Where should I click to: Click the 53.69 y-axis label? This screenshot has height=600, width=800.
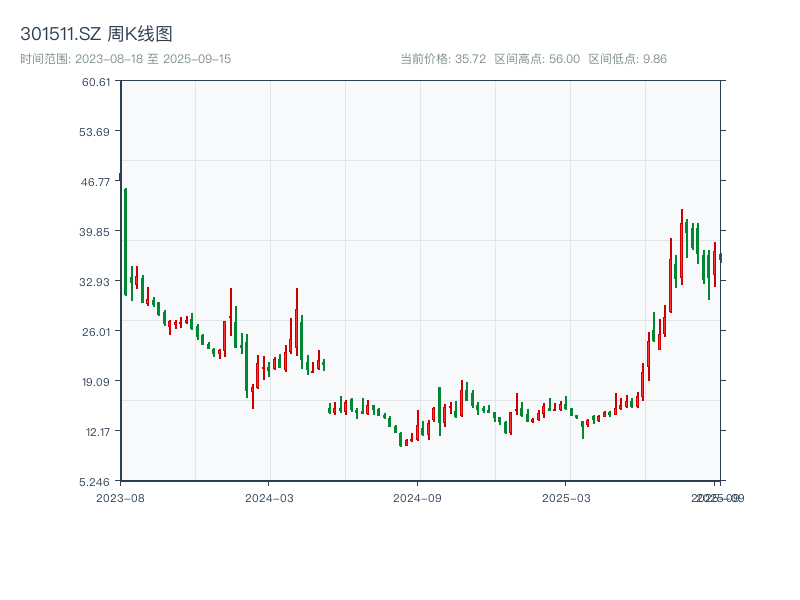pos(96,132)
